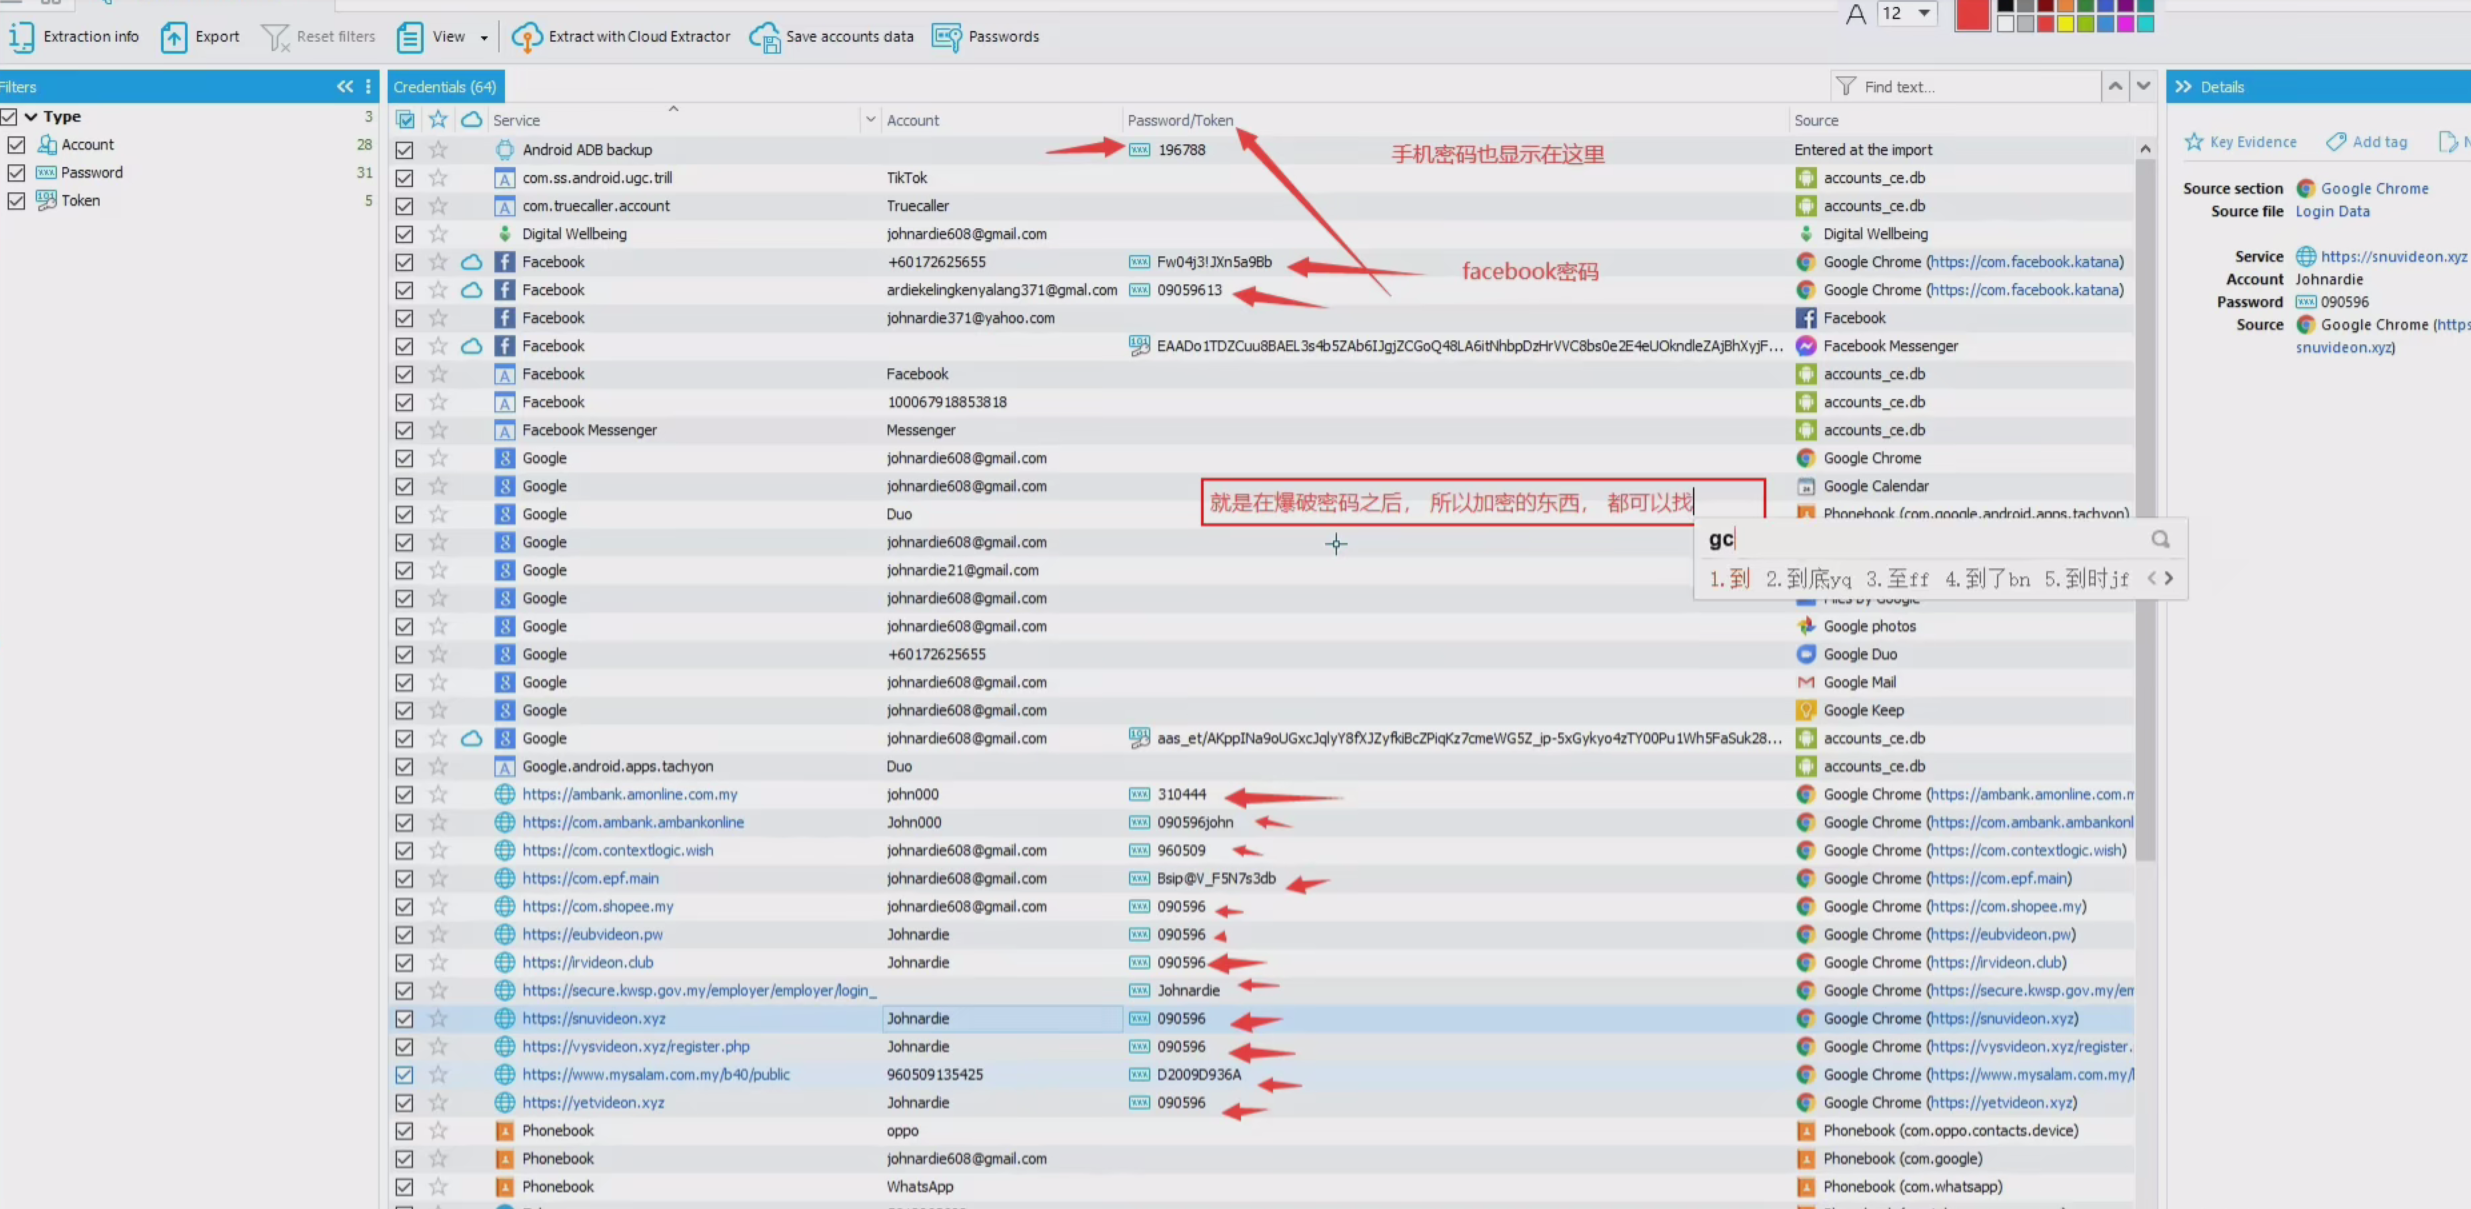Click the text tool A icon
Viewport: 2471px width, 1209px height.
coord(1856,14)
